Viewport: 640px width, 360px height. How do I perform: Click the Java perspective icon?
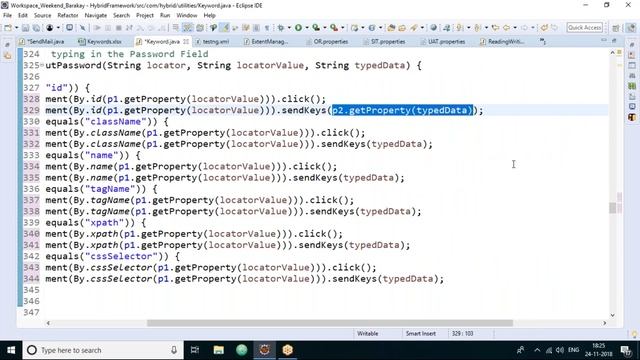point(631,28)
